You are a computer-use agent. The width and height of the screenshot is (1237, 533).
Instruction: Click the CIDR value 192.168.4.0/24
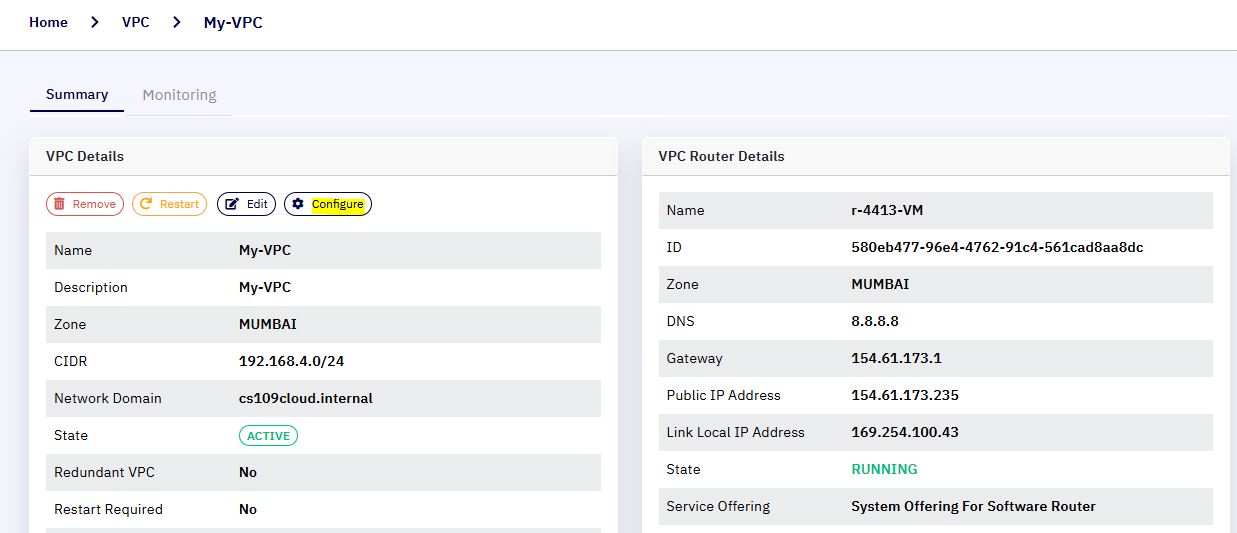point(290,361)
